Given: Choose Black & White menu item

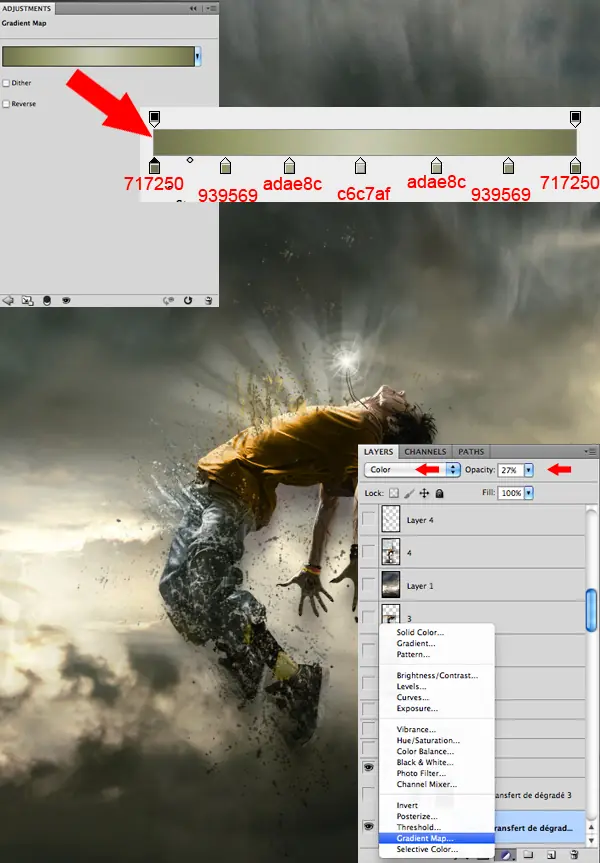Looking at the screenshot, I should [x=437, y=762].
